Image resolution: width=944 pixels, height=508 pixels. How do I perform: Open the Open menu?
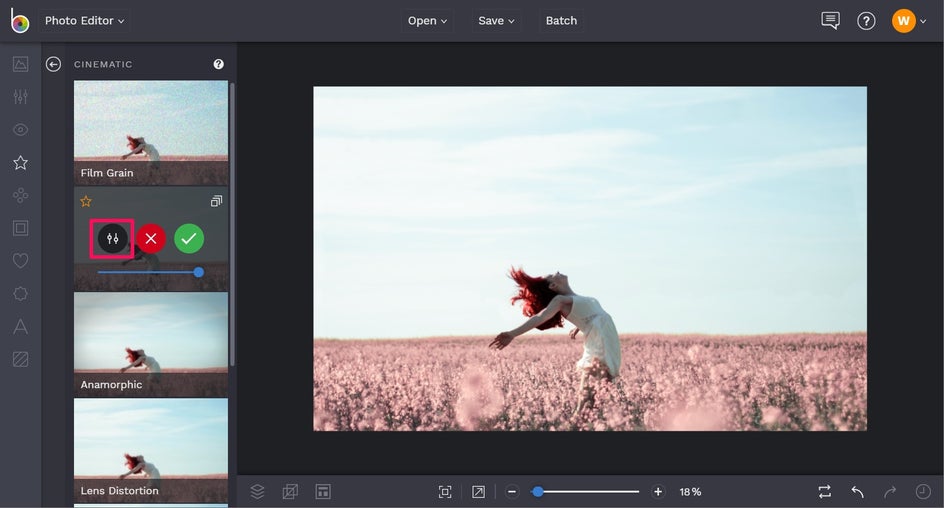pyautogui.click(x=428, y=21)
